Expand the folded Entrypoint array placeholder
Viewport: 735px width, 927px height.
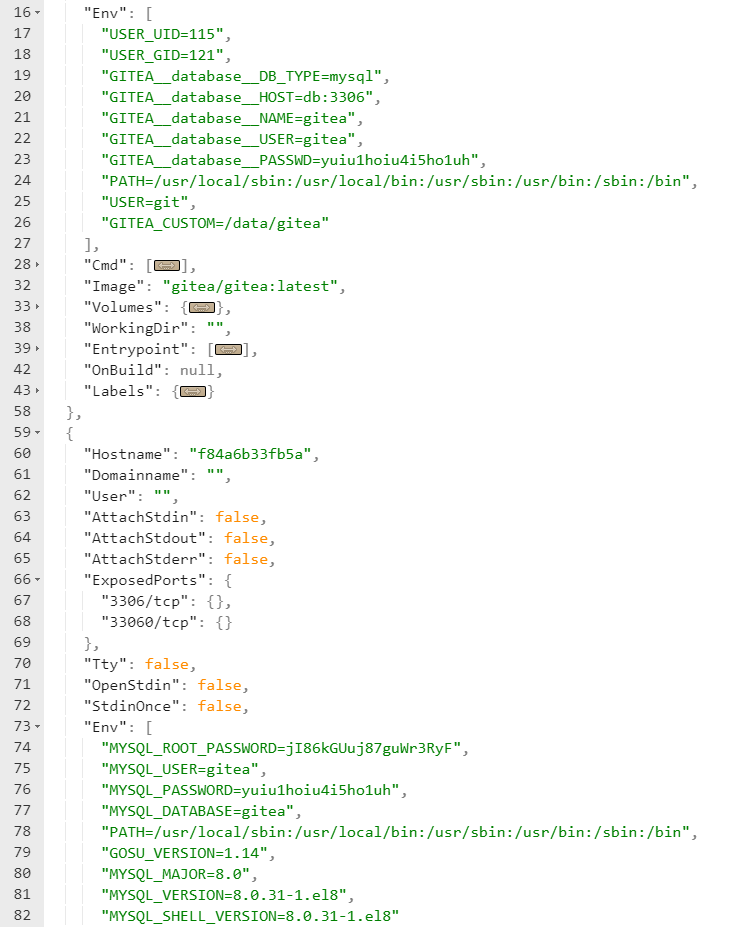[x=228, y=349]
